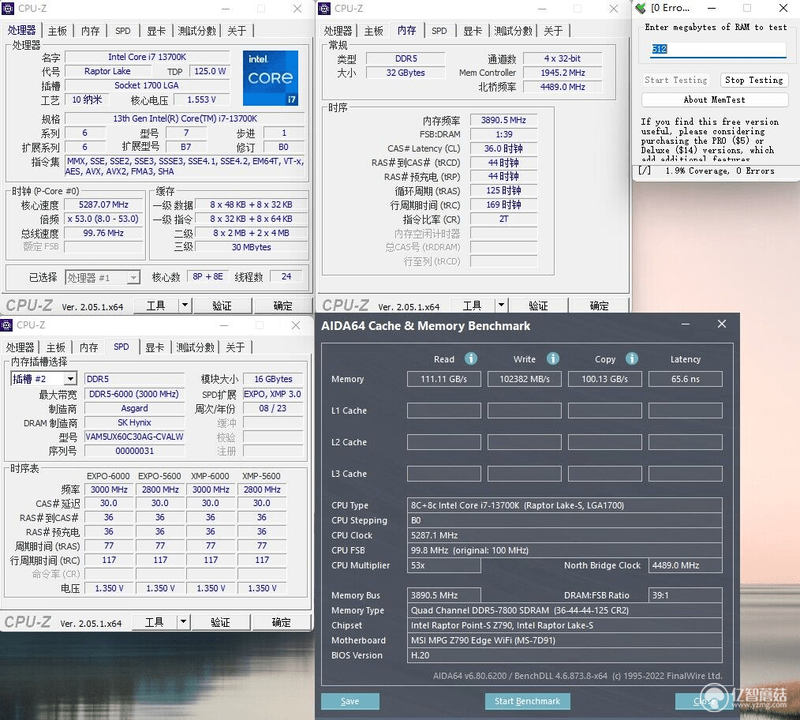Screen dimensions: 800x720
Task: Switch to 显卡 tab in CPU-Z memory window
Action: coord(472,31)
